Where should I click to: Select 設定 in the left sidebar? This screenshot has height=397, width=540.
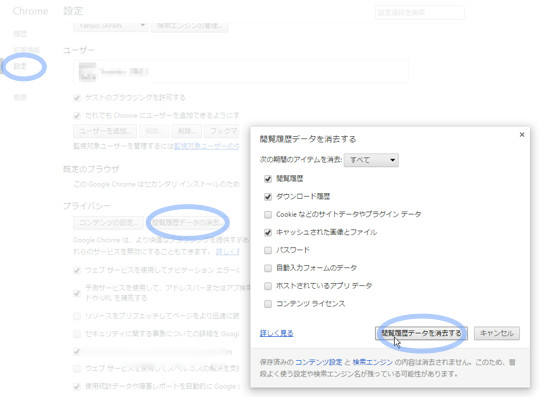pos(20,66)
